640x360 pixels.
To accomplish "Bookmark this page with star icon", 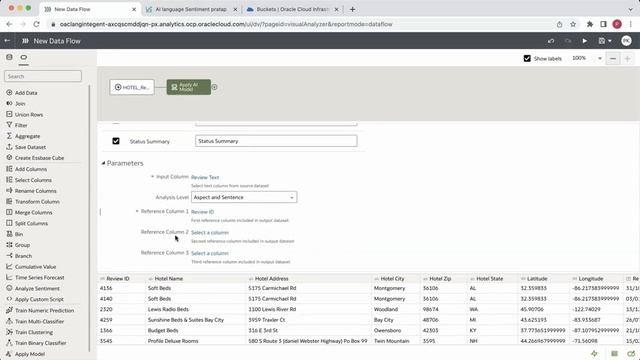I will coord(573,24).
